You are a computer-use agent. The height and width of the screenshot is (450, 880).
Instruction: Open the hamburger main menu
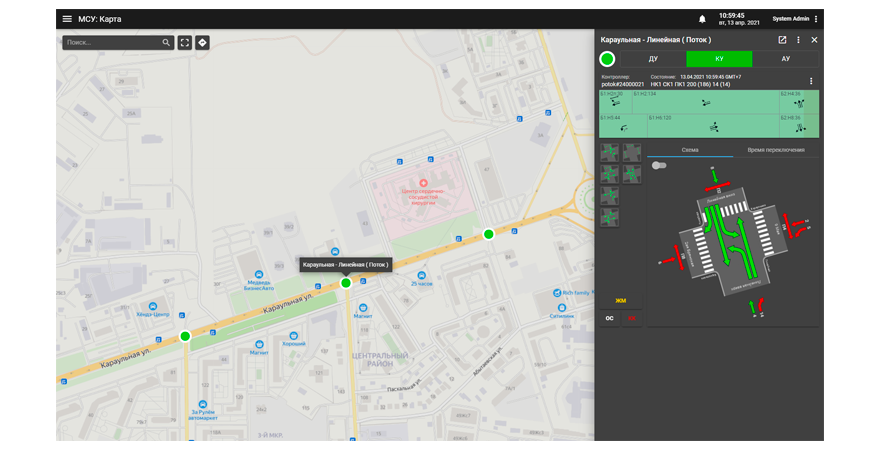(x=67, y=19)
